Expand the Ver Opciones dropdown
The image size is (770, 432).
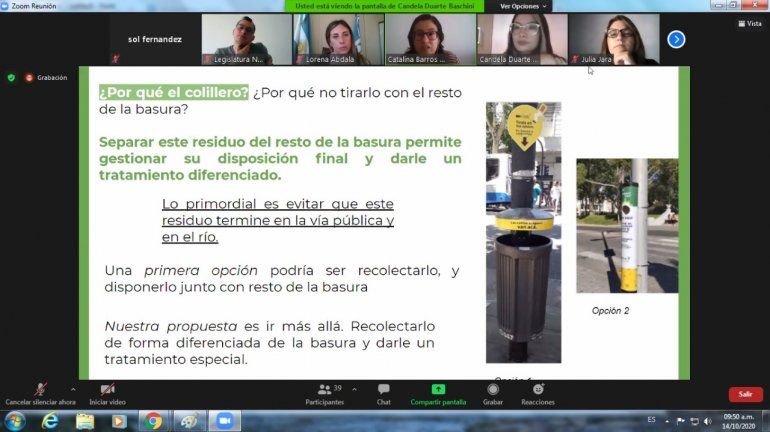(x=524, y=6)
